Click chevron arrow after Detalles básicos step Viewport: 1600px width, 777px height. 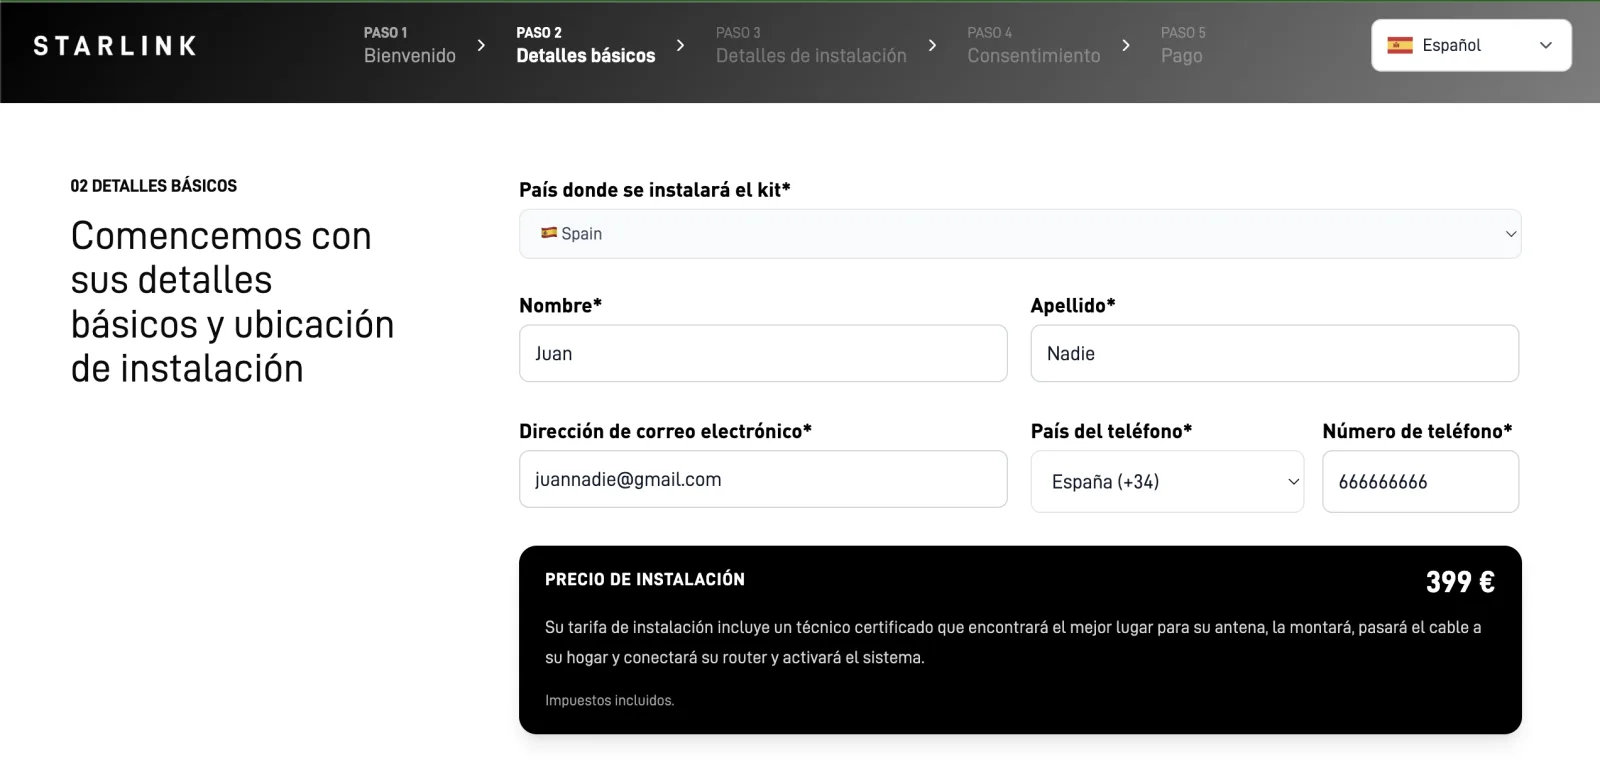[x=681, y=45]
